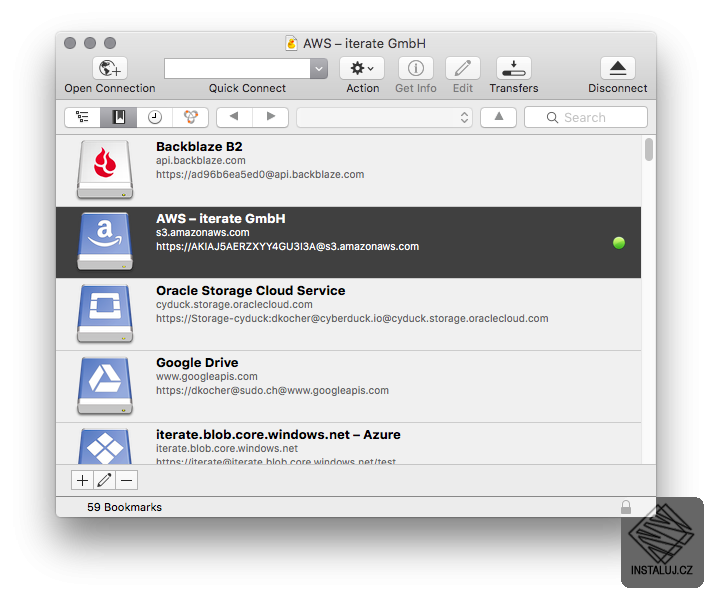Switch to the History view tab
This screenshot has width=712, height=597.
[x=155, y=117]
